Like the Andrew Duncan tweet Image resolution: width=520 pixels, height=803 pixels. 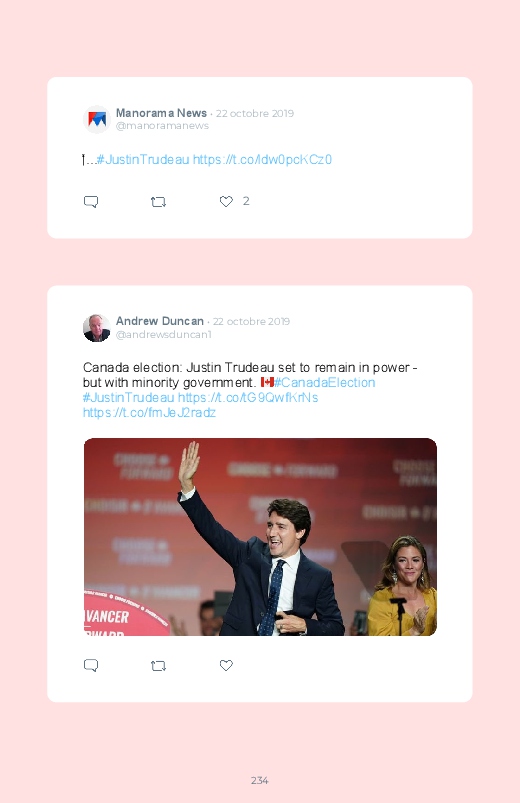pyautogui.click(x=226, y=665)
